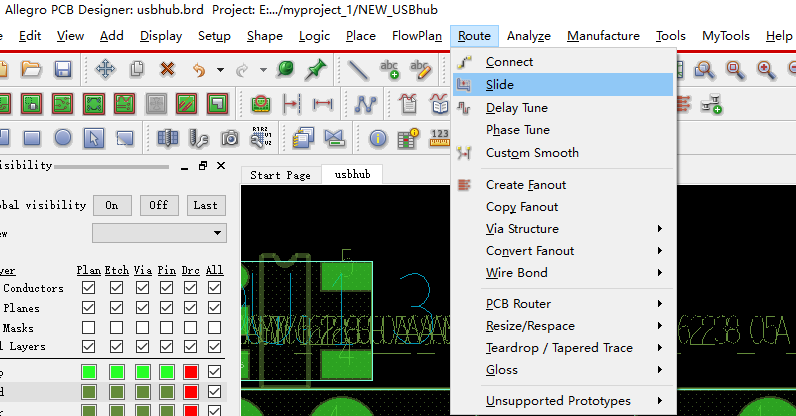The height and width of the screenshot is (416, 796).
Task: Click the blue Show Element info icon
Action: pos(378,138)
